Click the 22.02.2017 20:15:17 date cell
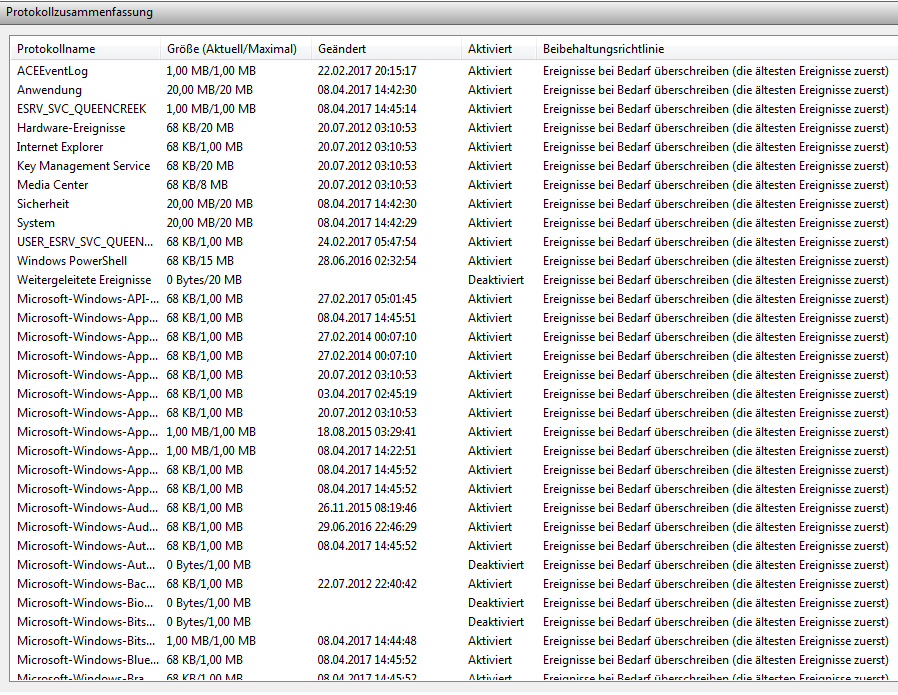 [367, 71]
